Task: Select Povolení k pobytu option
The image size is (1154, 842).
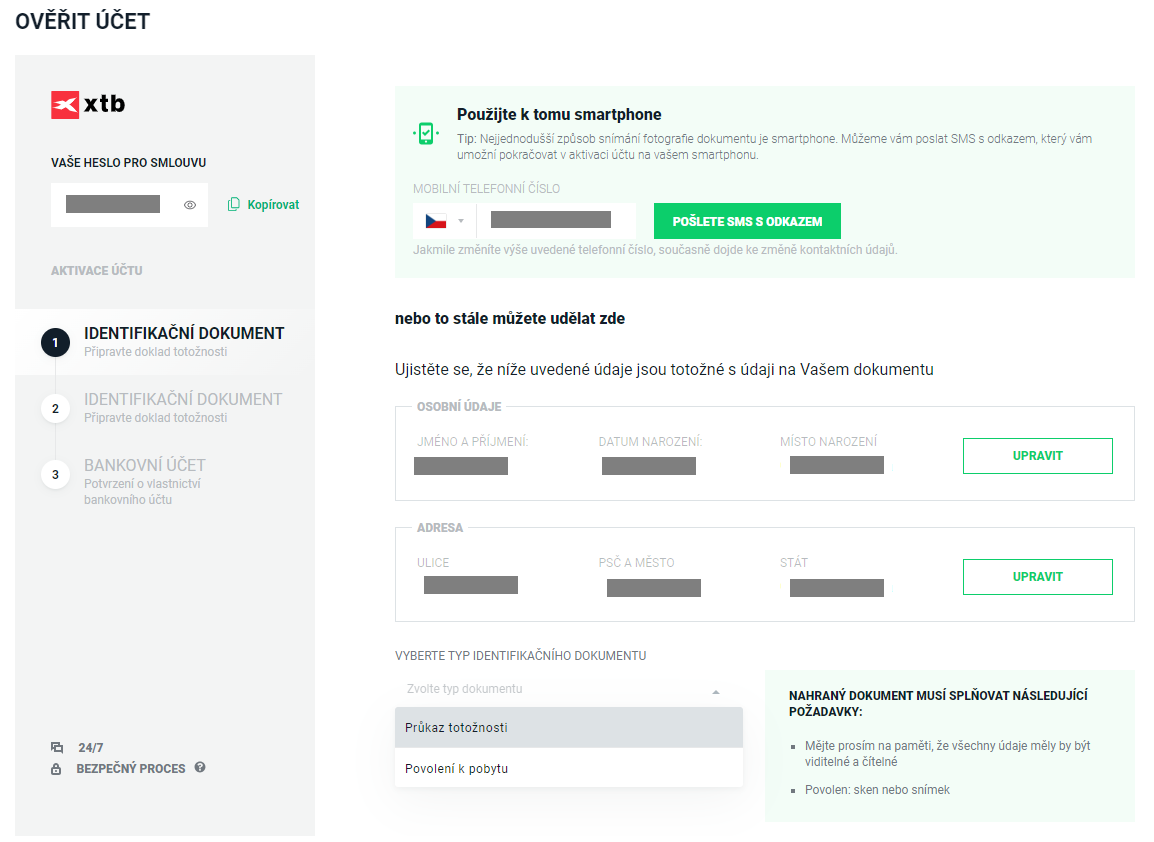Action: pyautogui.click(x=569, y=768)
